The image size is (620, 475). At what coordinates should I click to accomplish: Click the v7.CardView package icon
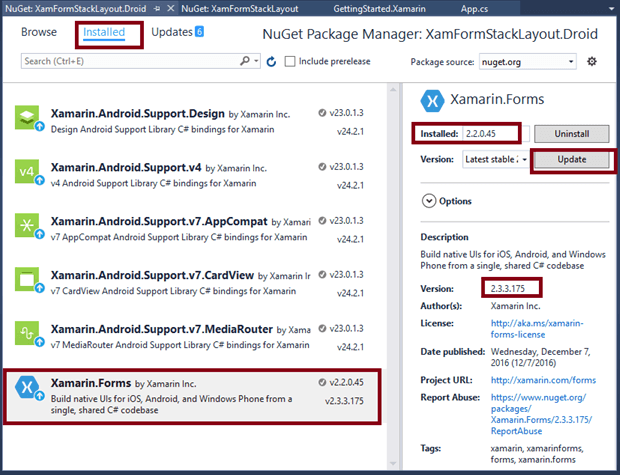[x=27, y=279]
